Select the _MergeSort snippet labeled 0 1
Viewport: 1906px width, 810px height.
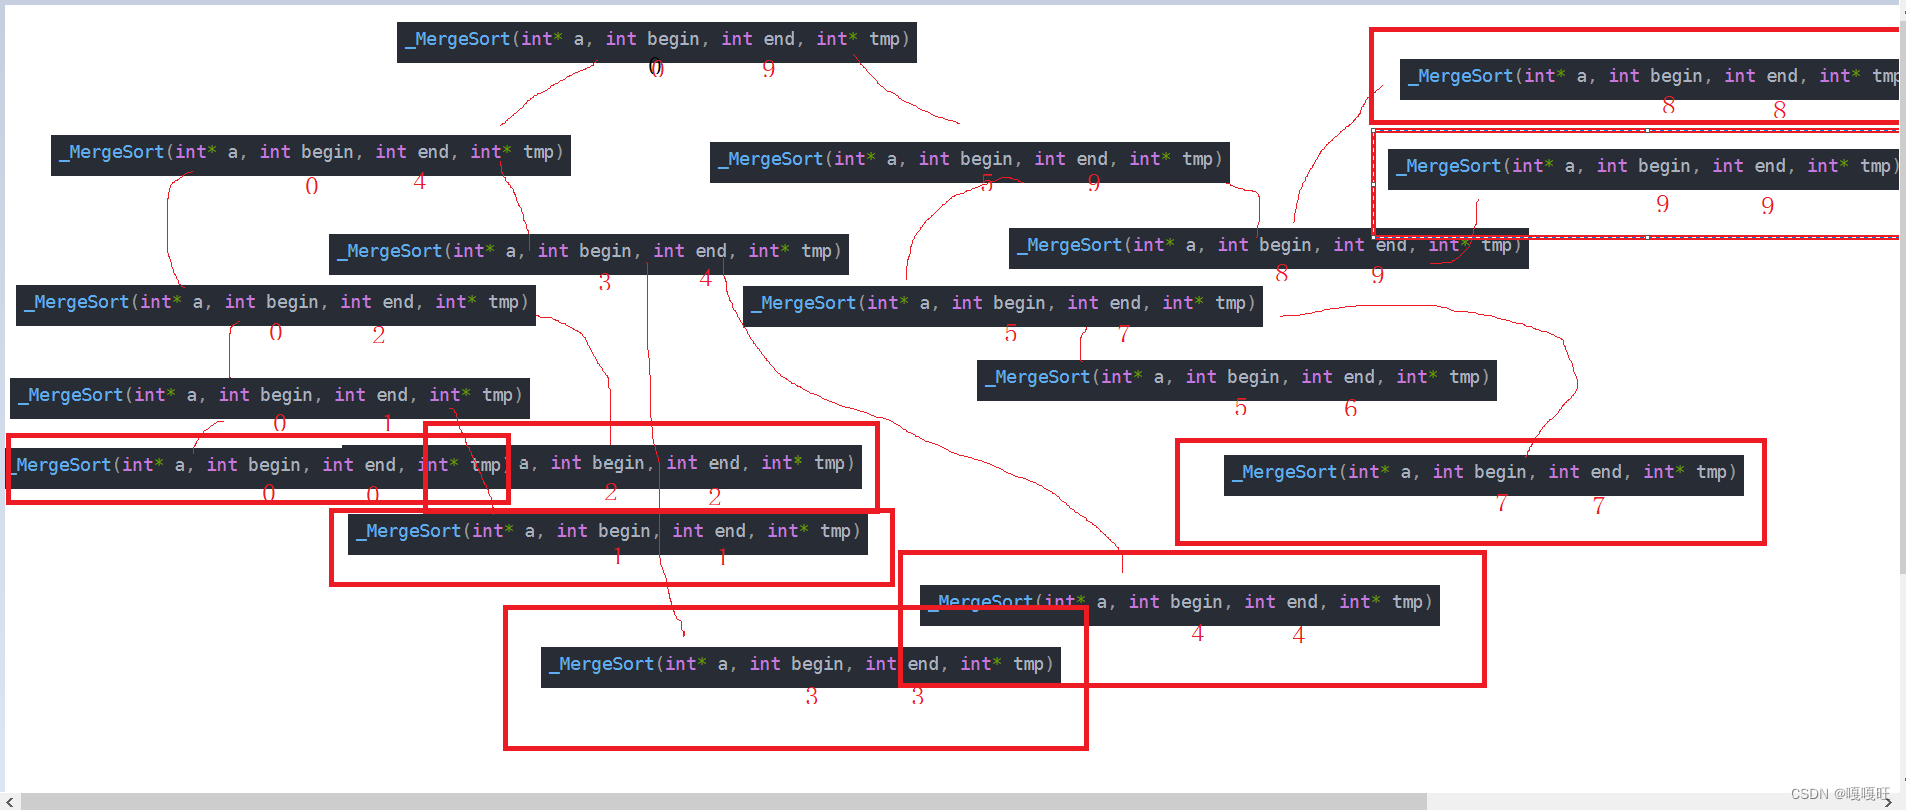tap(269, 397)
